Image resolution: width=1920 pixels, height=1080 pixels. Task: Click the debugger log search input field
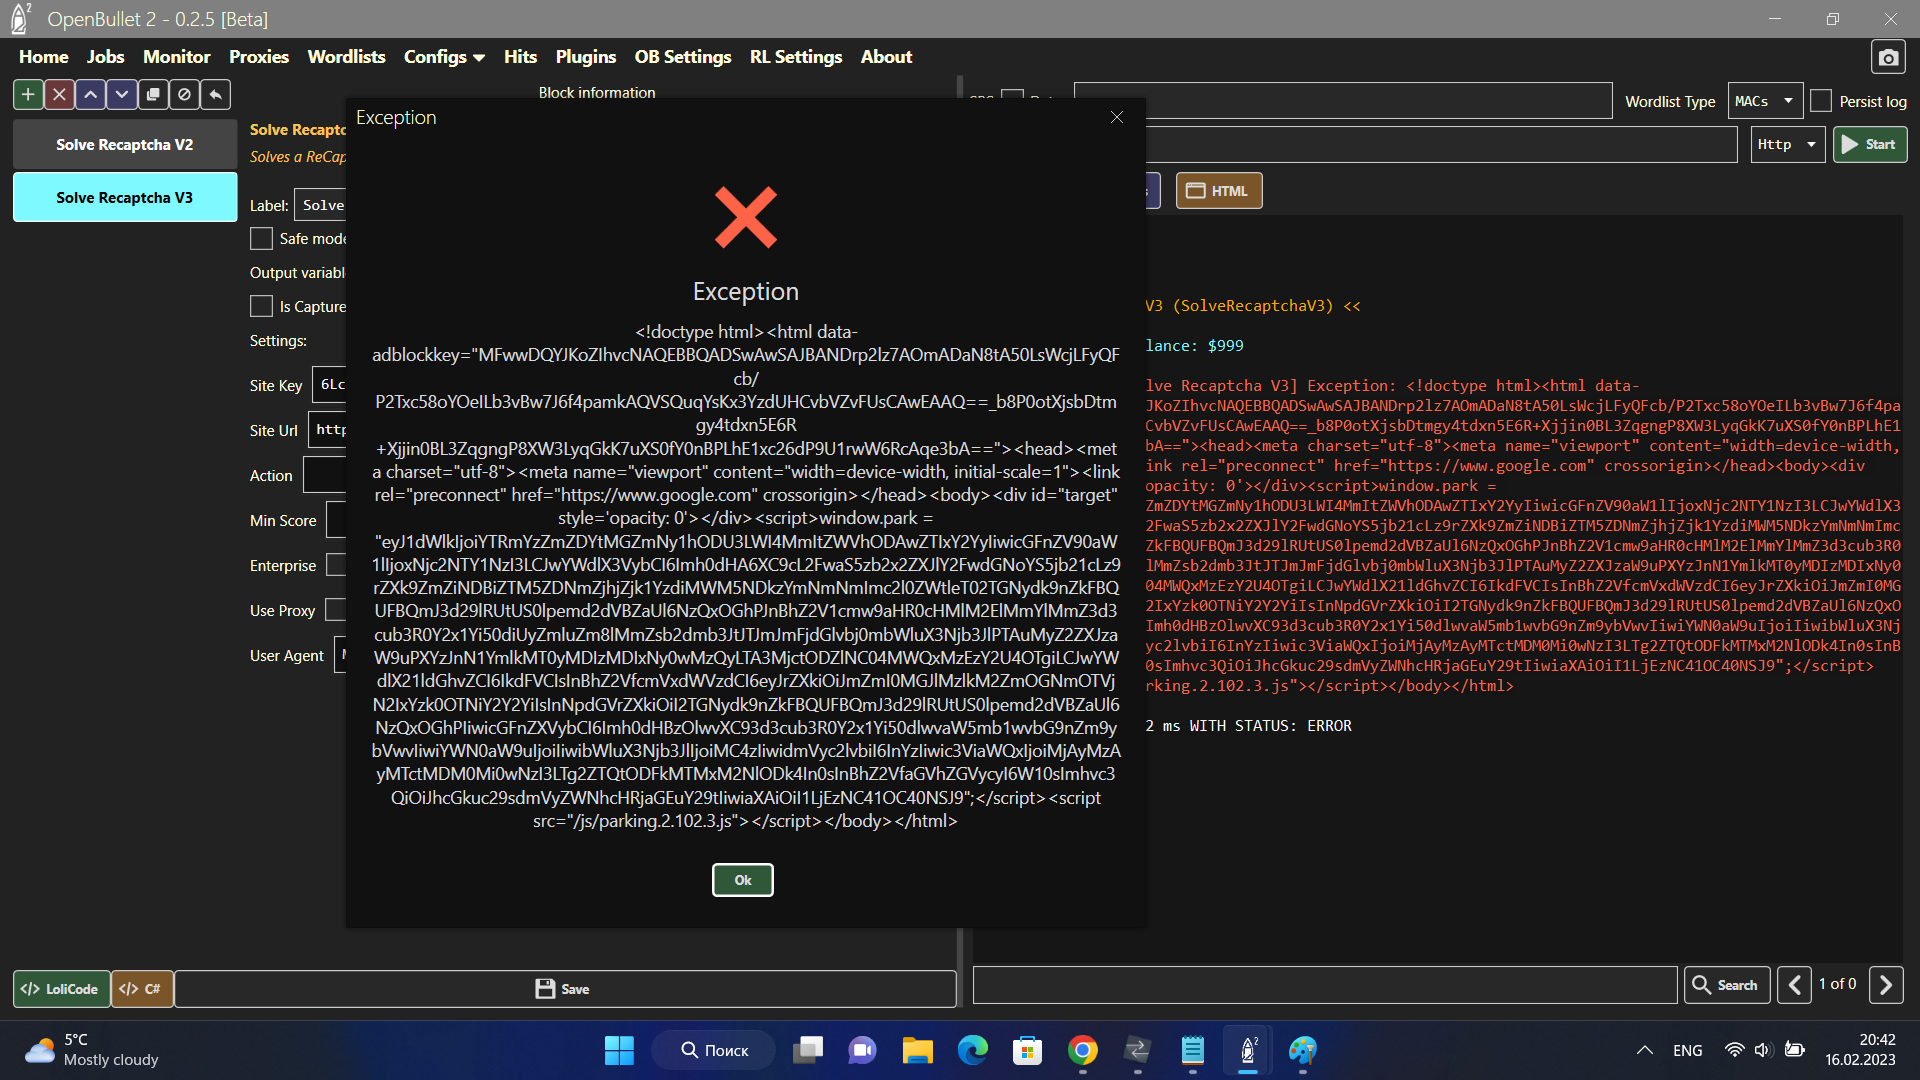[x=1325, y=985]
